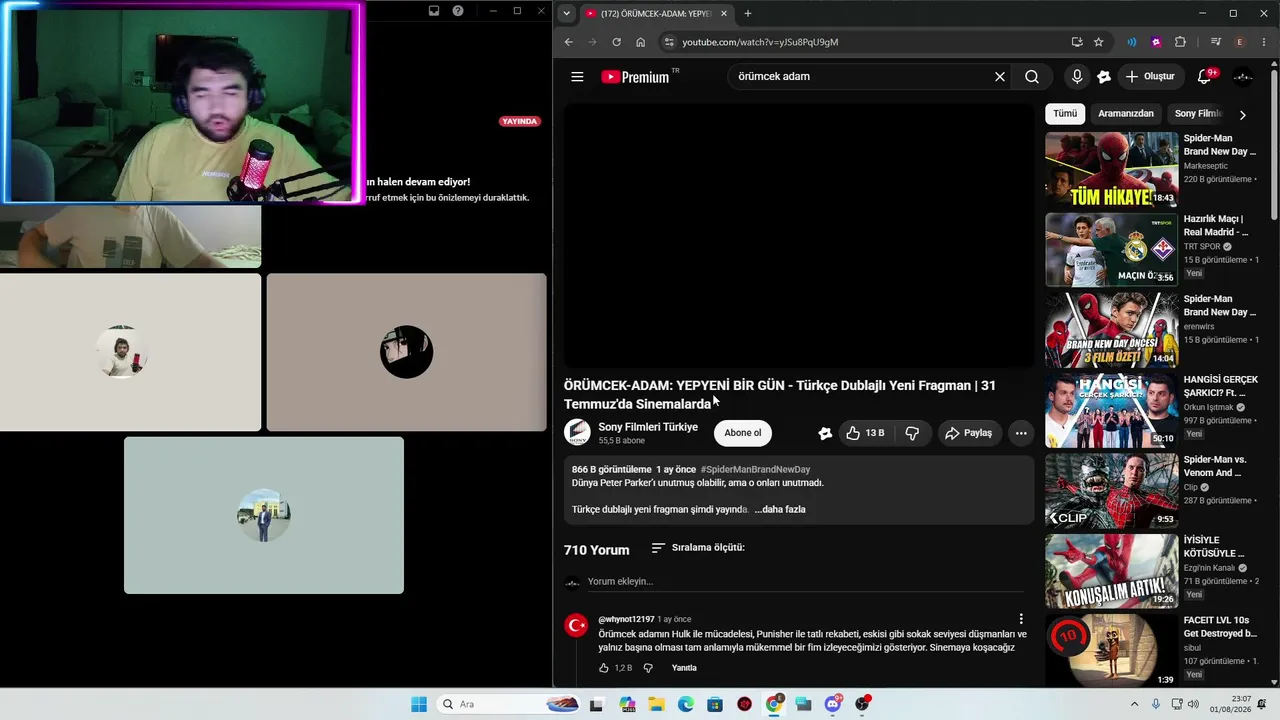Open the Chrome tab search dropdown
Screen dimensions: 1280x720
click(566, 13)
